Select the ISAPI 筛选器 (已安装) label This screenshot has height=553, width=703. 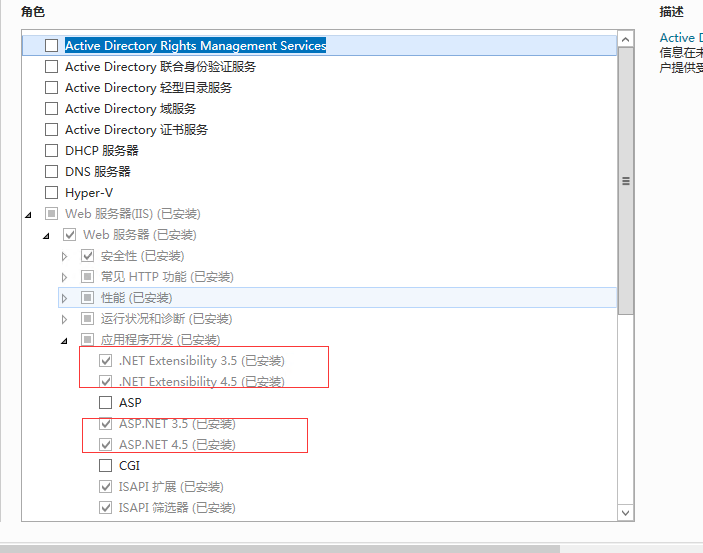[177, 508]
